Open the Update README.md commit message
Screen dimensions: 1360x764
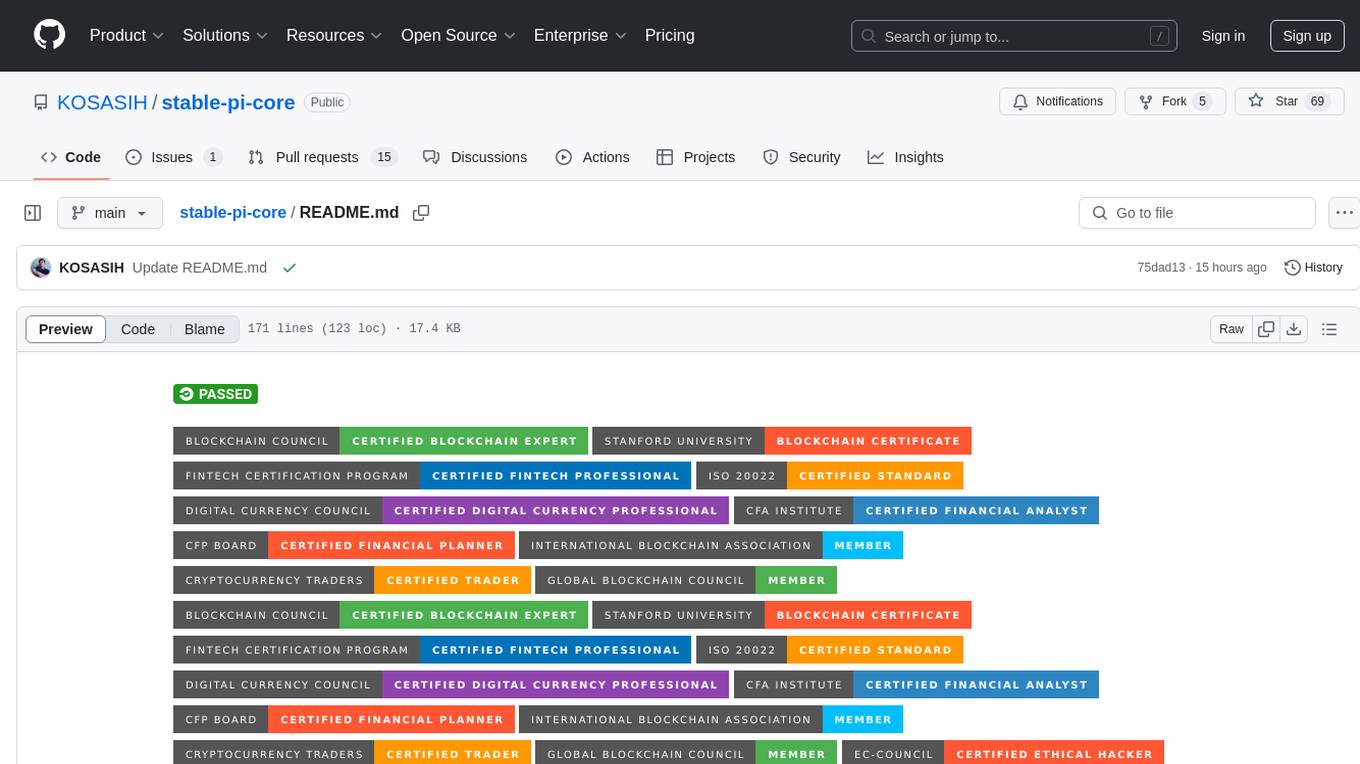coord(200,267)
